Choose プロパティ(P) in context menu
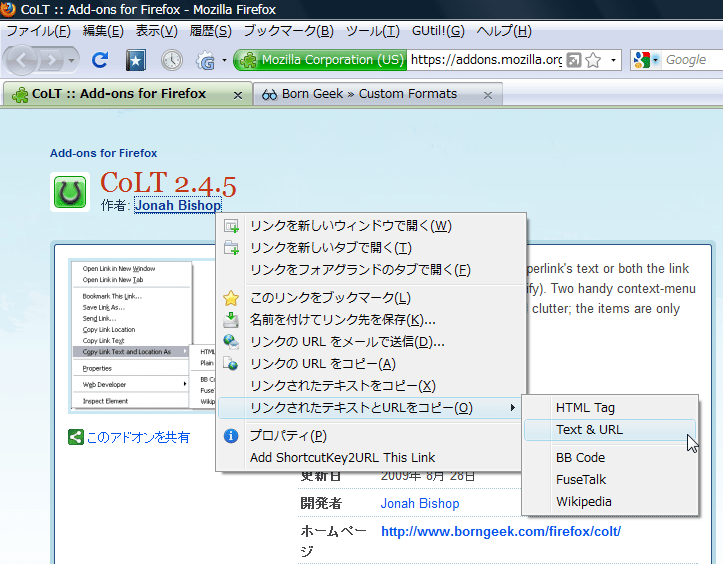Image resolution: width=723 pixels, height=564 pixels. (x=369, y=436)
